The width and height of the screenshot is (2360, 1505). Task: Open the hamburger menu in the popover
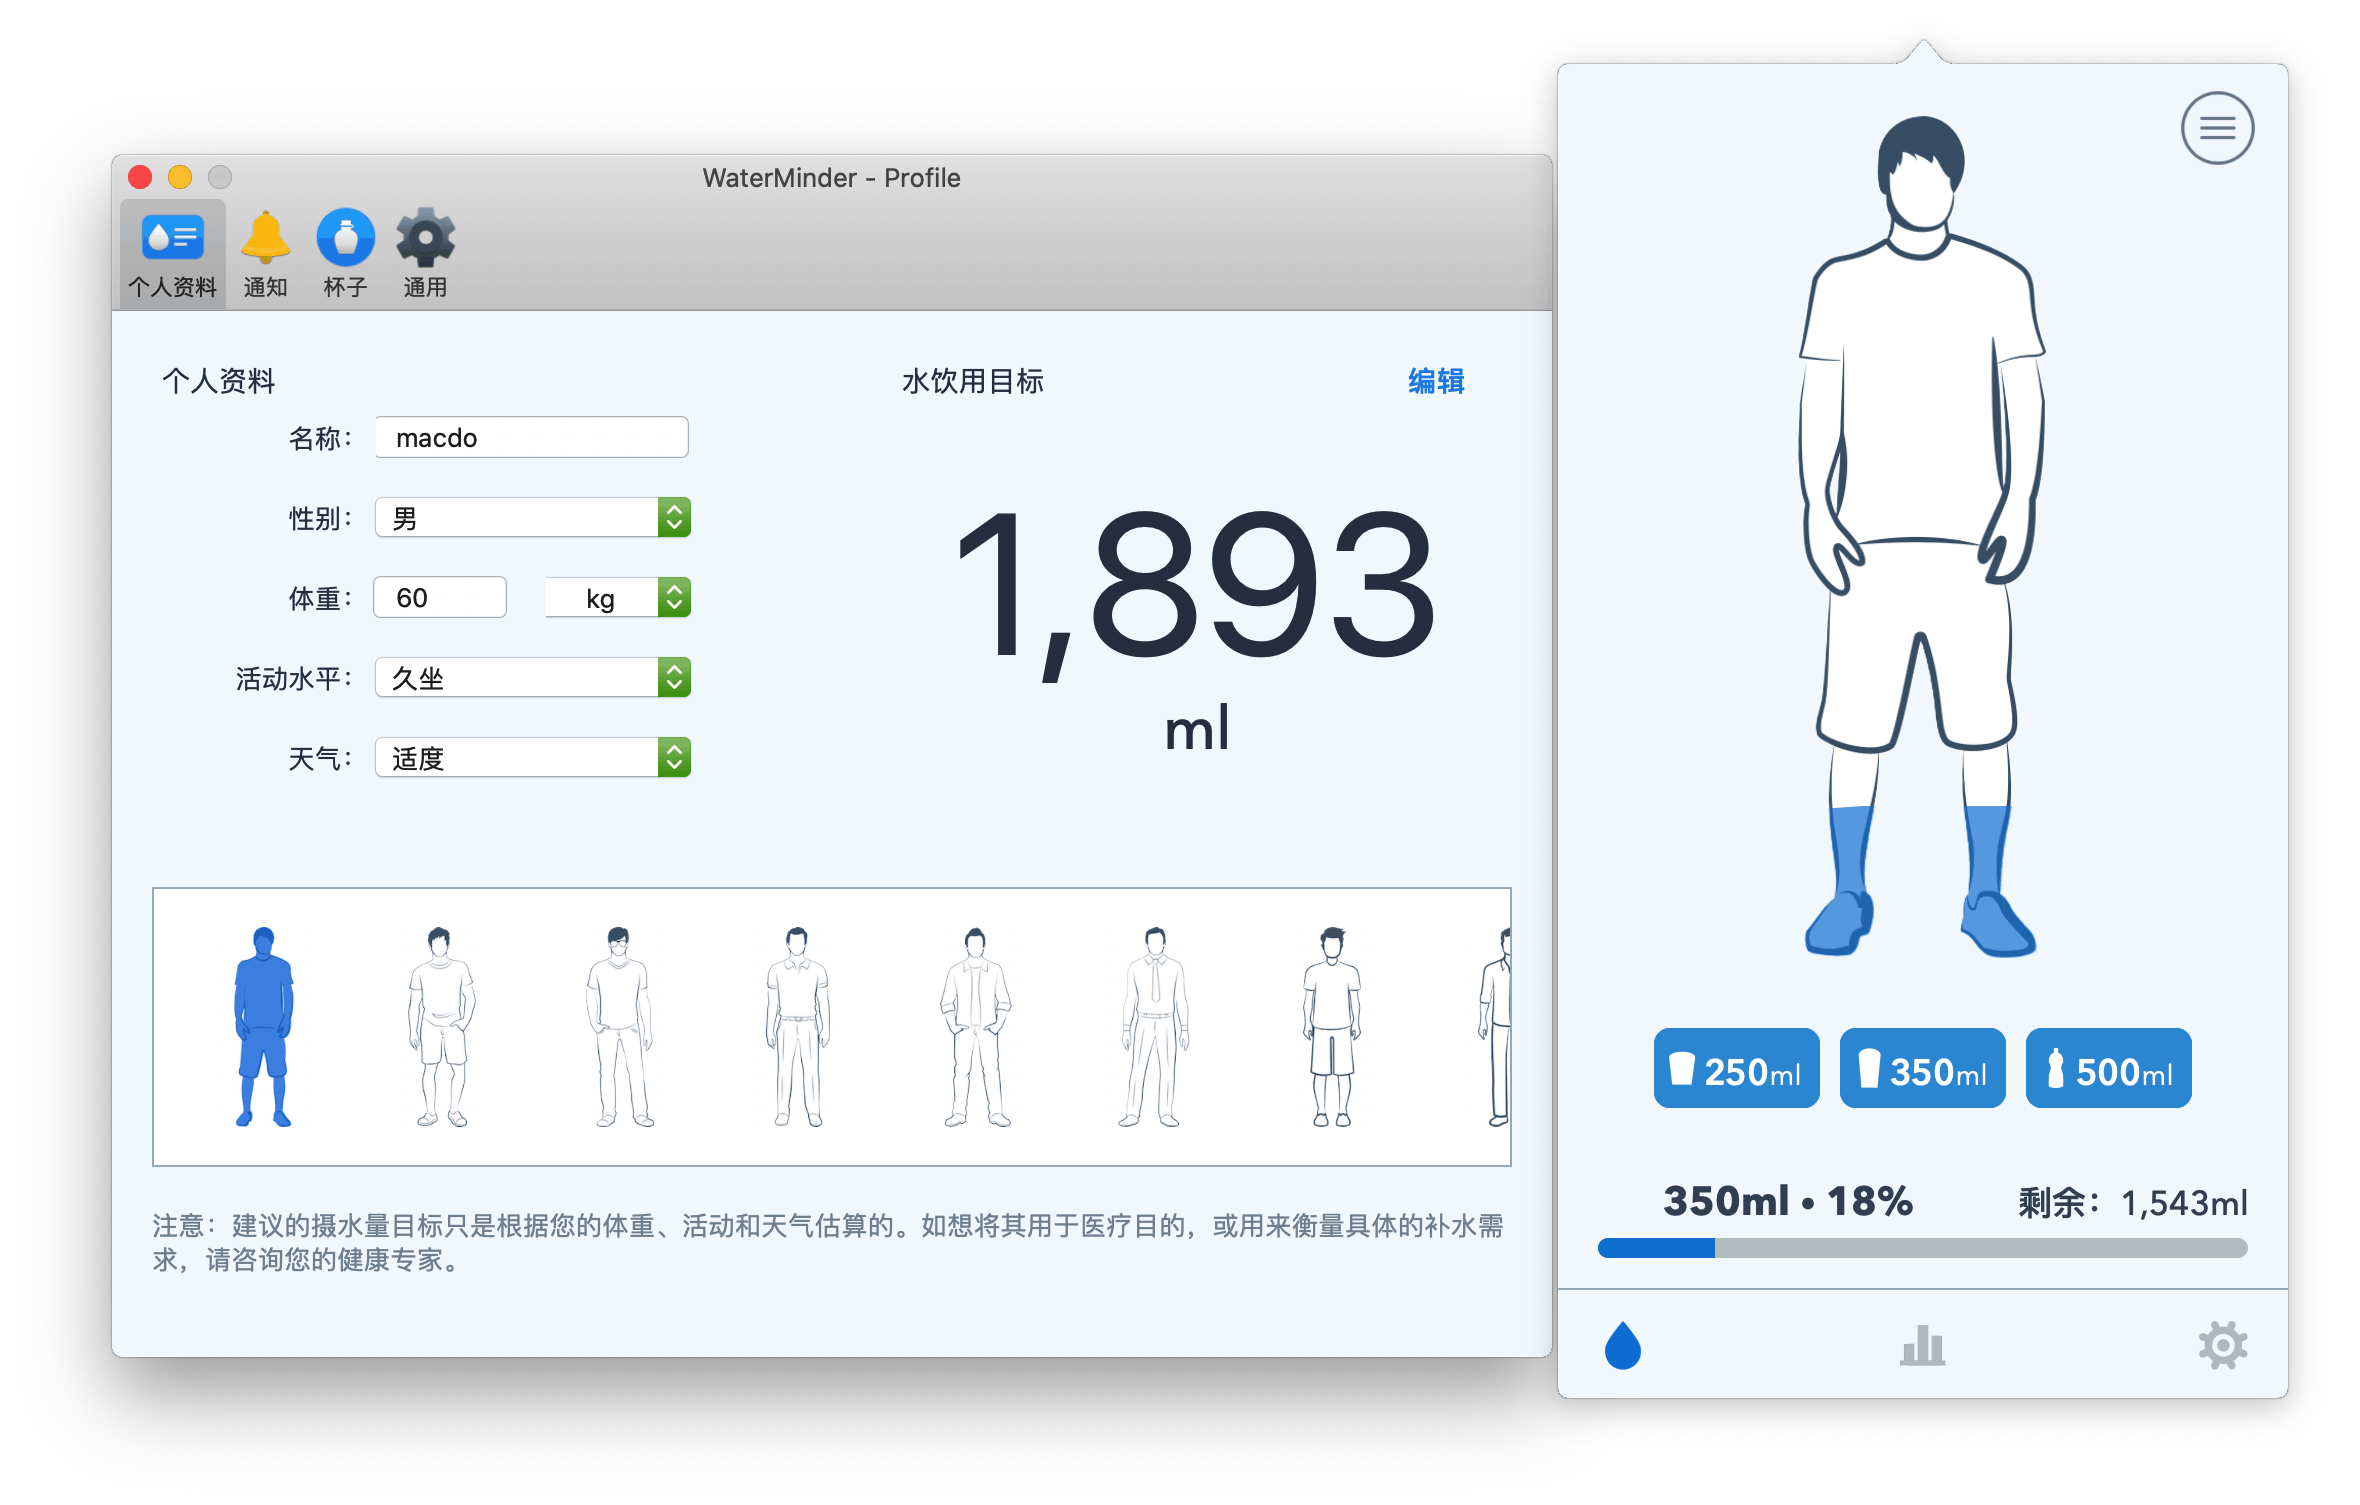pyautogui.click(x=2216, y=128)
